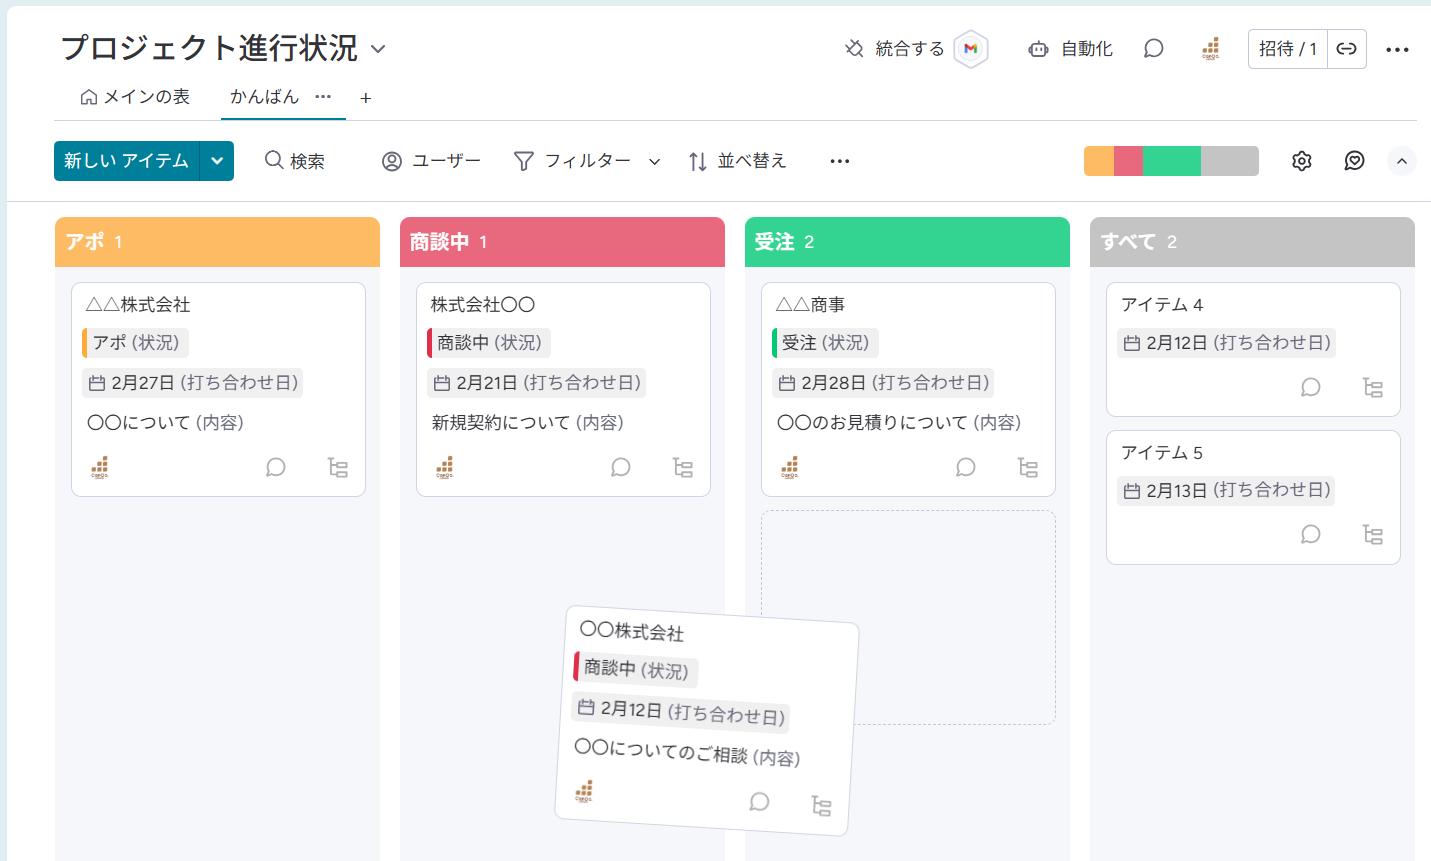
Task: Open the フィルター dropdown chevron
Action: click(654, 161)
